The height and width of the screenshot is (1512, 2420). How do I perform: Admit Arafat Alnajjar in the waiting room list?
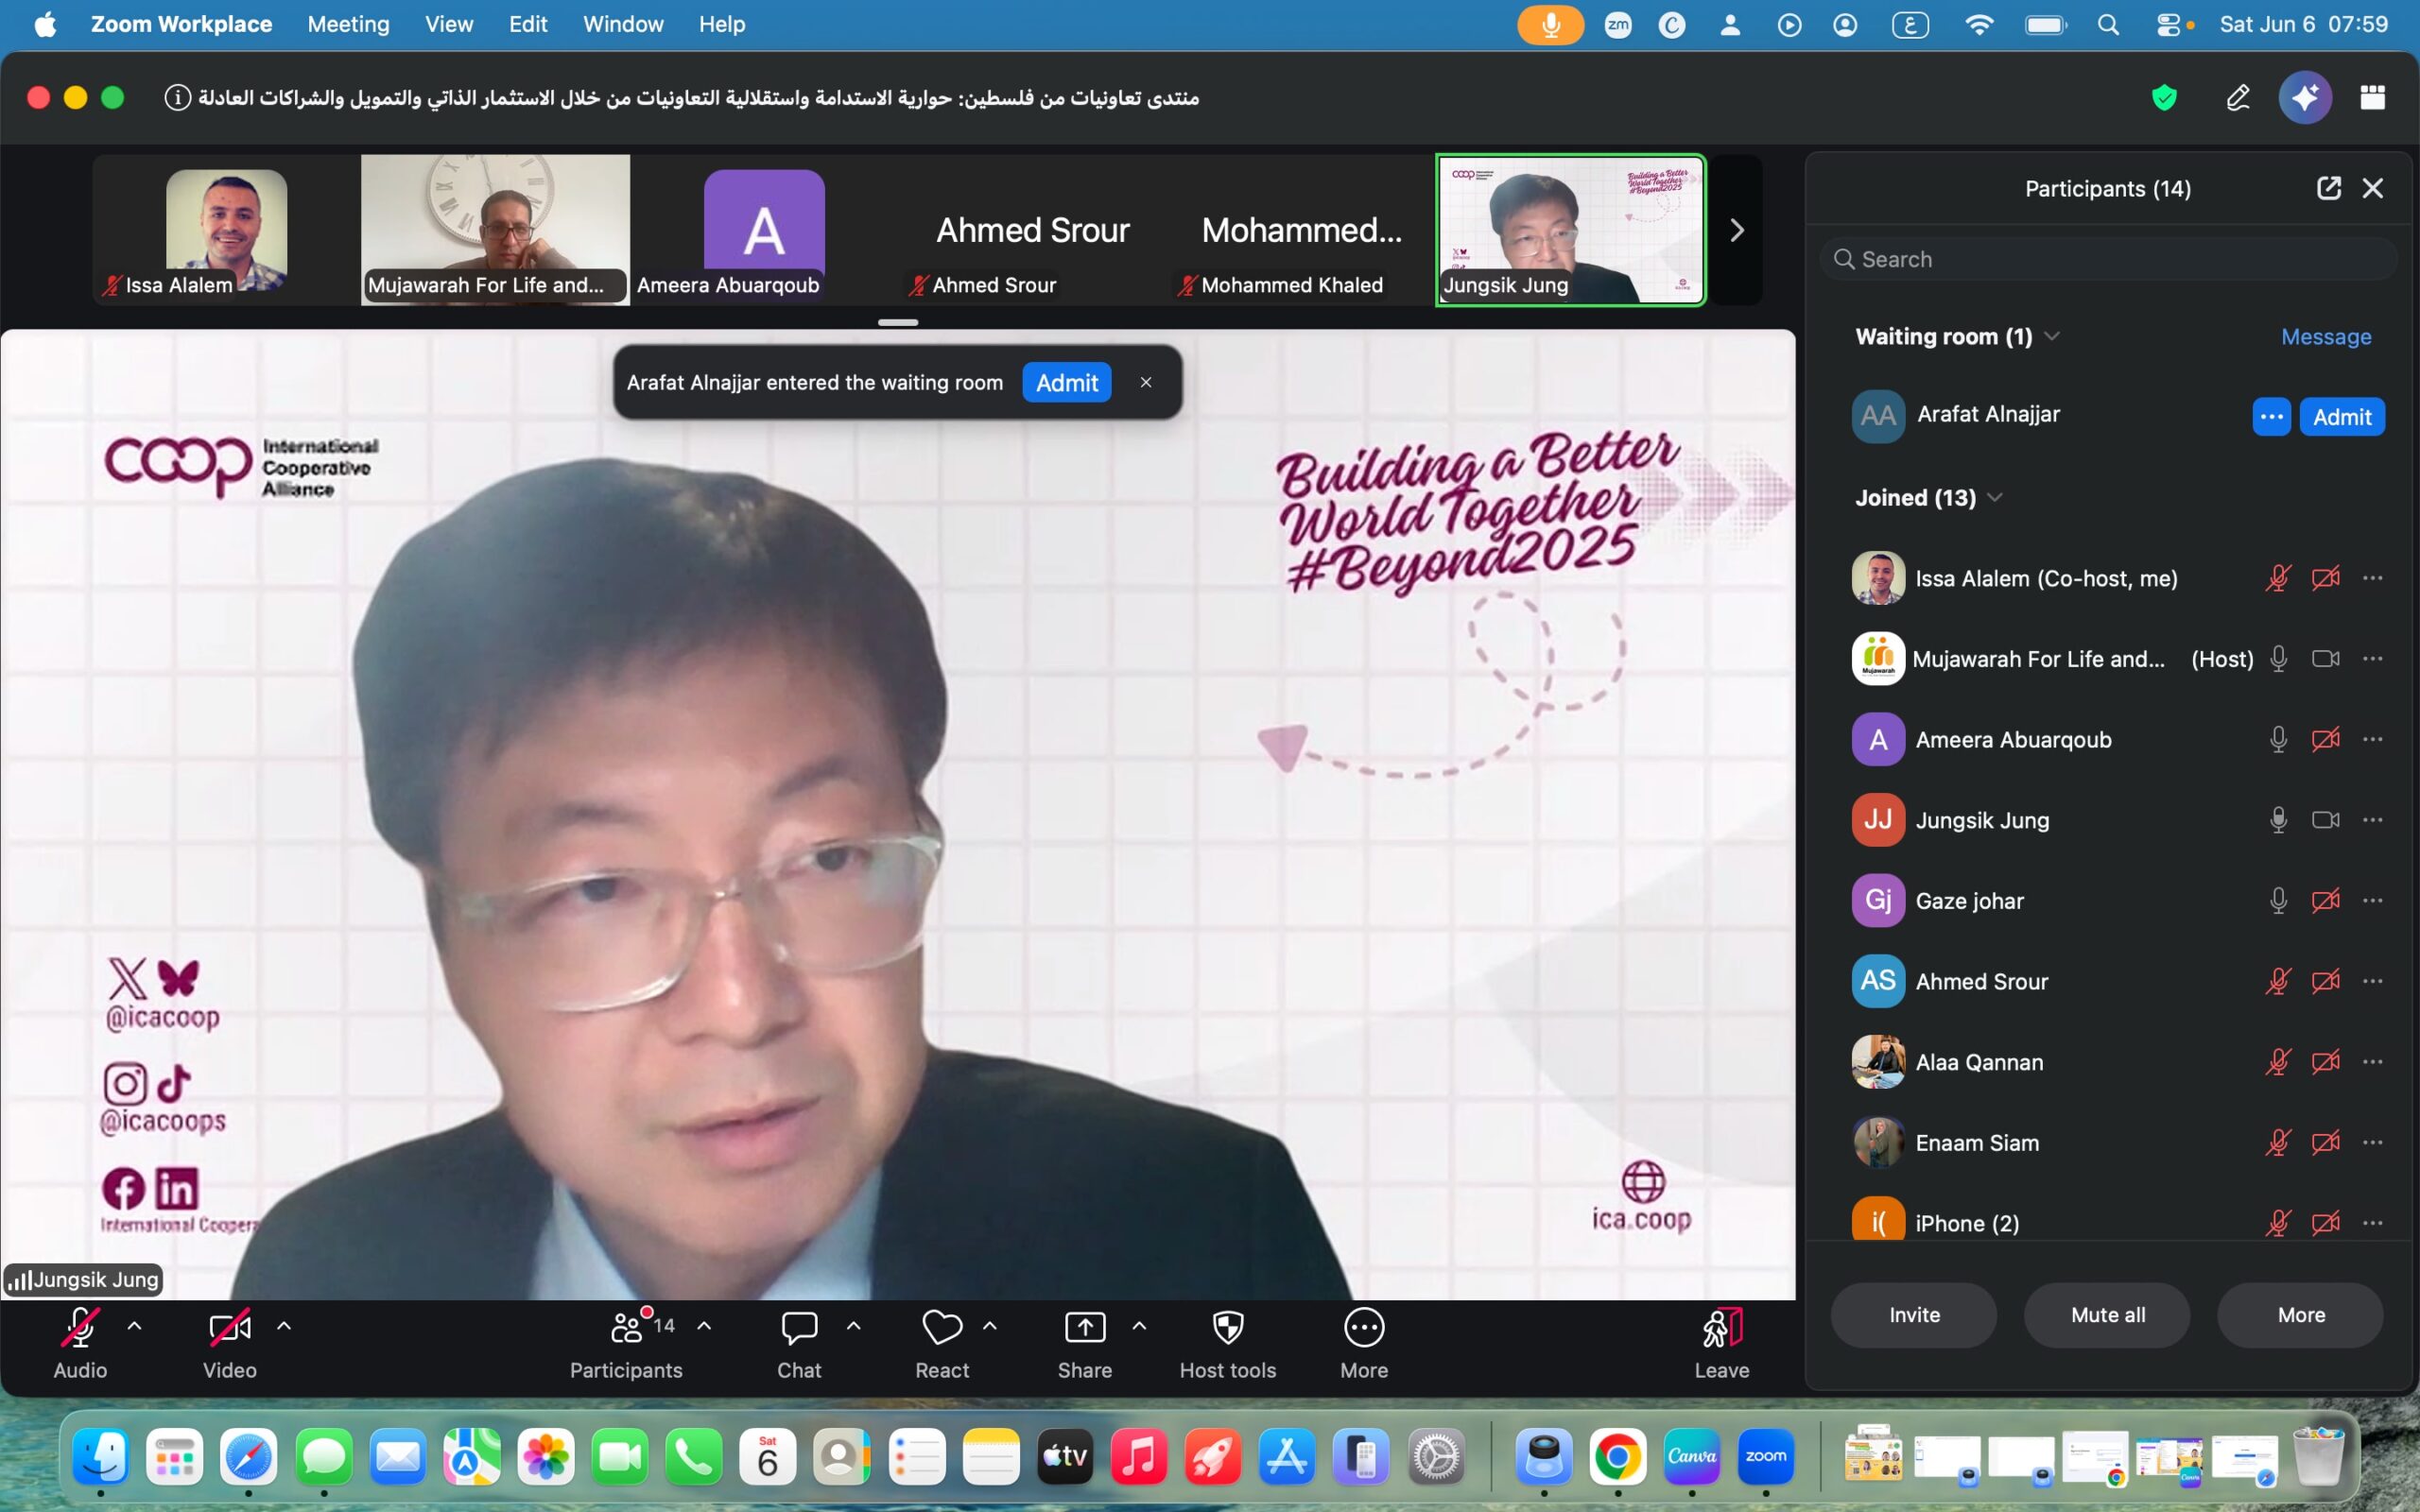pyautogui.click(x=2342, y=417)
